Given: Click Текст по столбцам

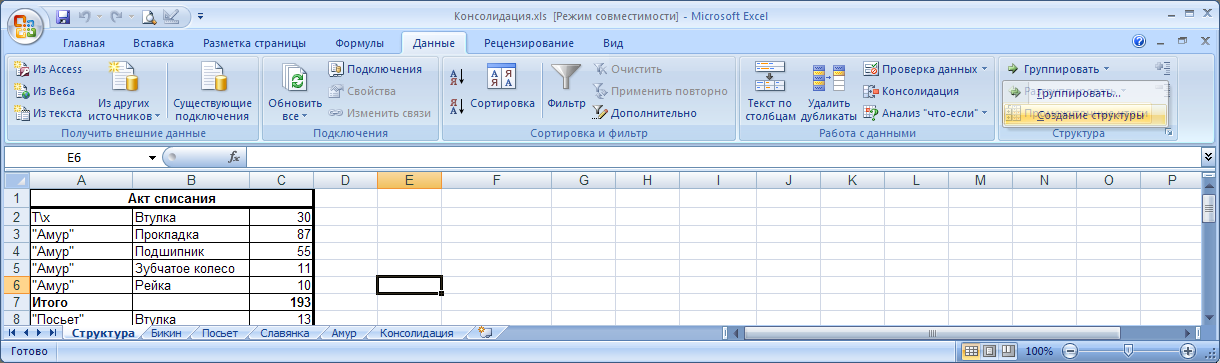Looking at the screenshot, I should 769,91.
